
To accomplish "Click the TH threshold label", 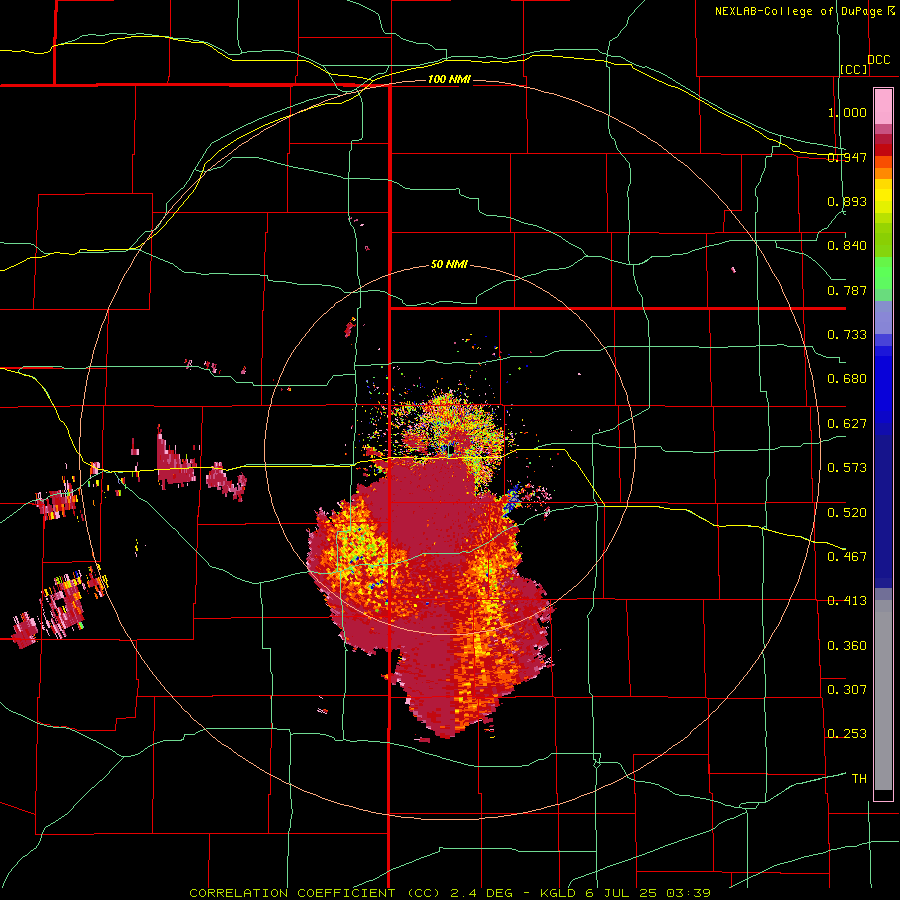I will pyautogui.click(x=859, y=779).
